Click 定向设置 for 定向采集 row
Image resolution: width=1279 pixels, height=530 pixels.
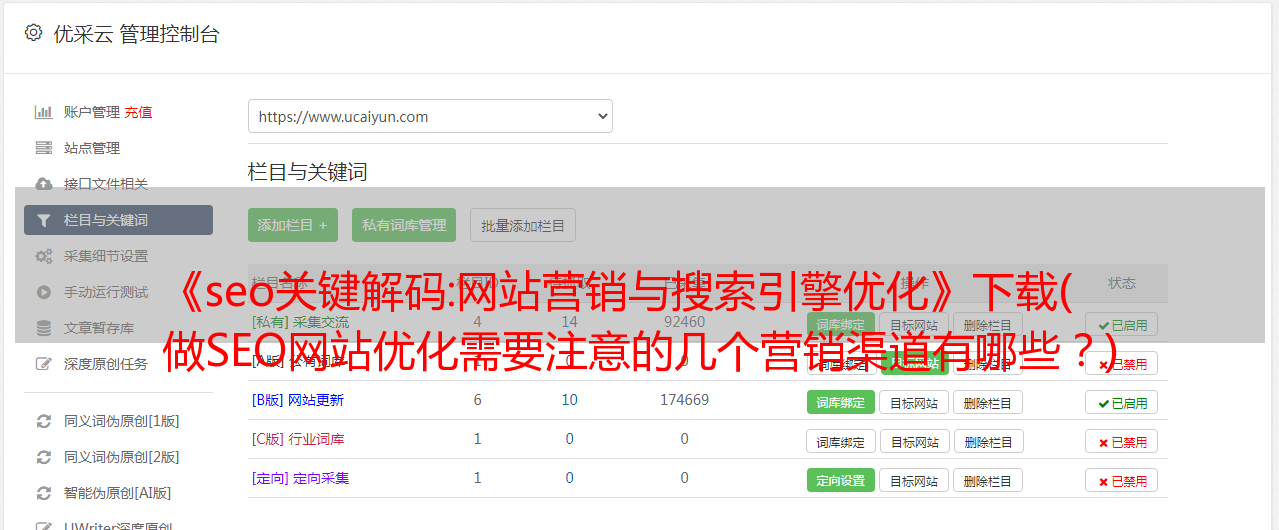[x=841, y=480]
